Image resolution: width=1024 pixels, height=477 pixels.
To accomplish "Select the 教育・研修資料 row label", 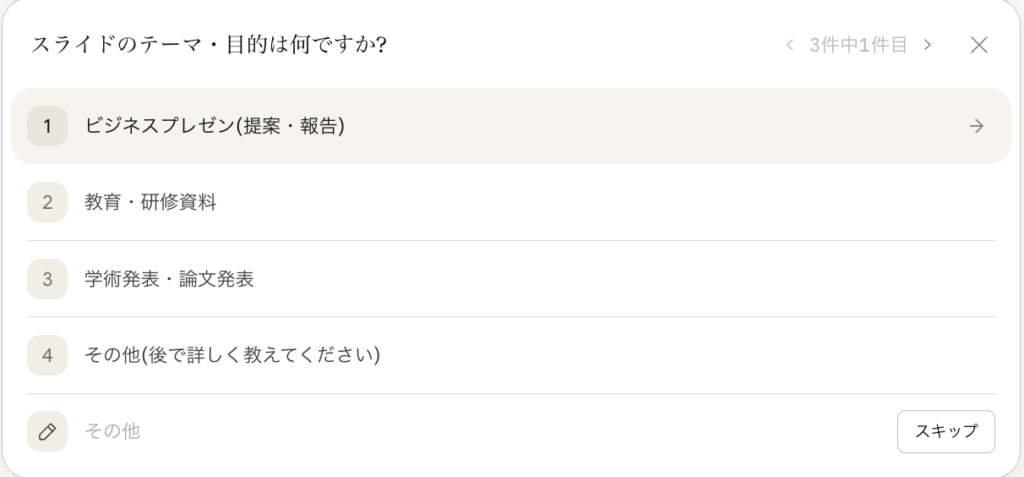I will tap(151, 202).
